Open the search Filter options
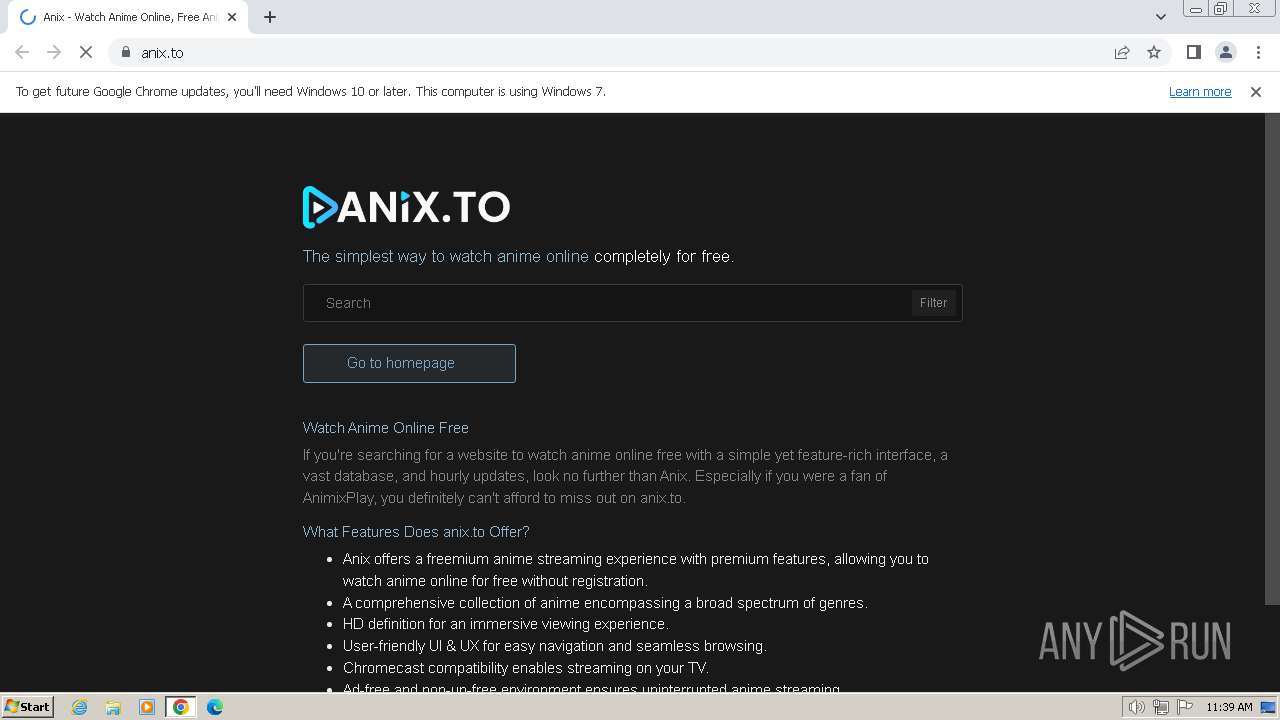This screenshot has width=1280, height=720. pyautogui.click(x=934, y=303)
